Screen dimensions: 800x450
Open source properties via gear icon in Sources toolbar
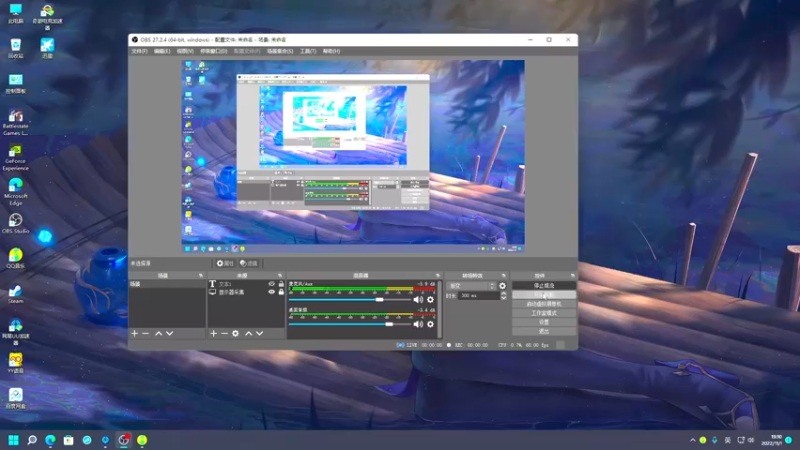pos(235,333)
